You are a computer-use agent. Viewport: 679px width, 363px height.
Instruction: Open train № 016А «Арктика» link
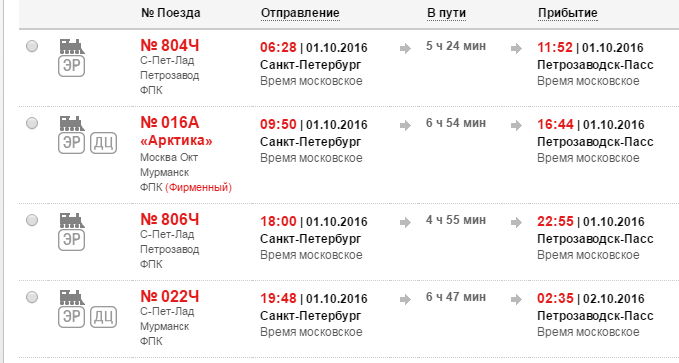tap(176, 131)
